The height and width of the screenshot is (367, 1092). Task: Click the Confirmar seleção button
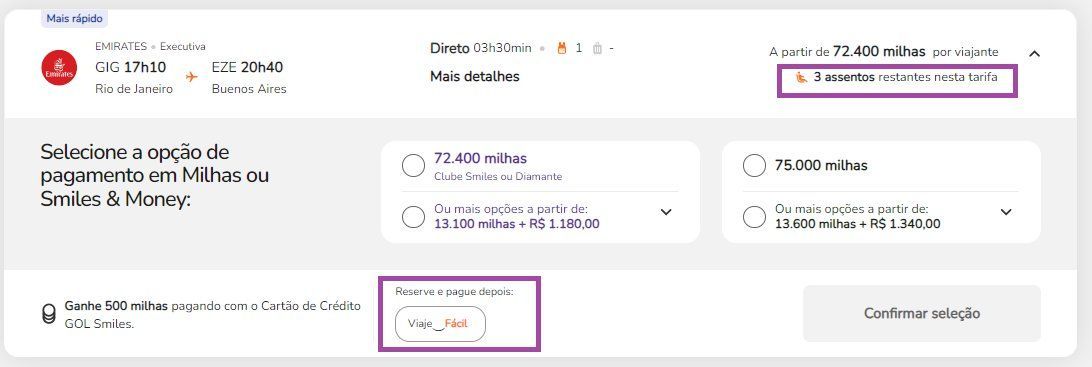point(921,313)
